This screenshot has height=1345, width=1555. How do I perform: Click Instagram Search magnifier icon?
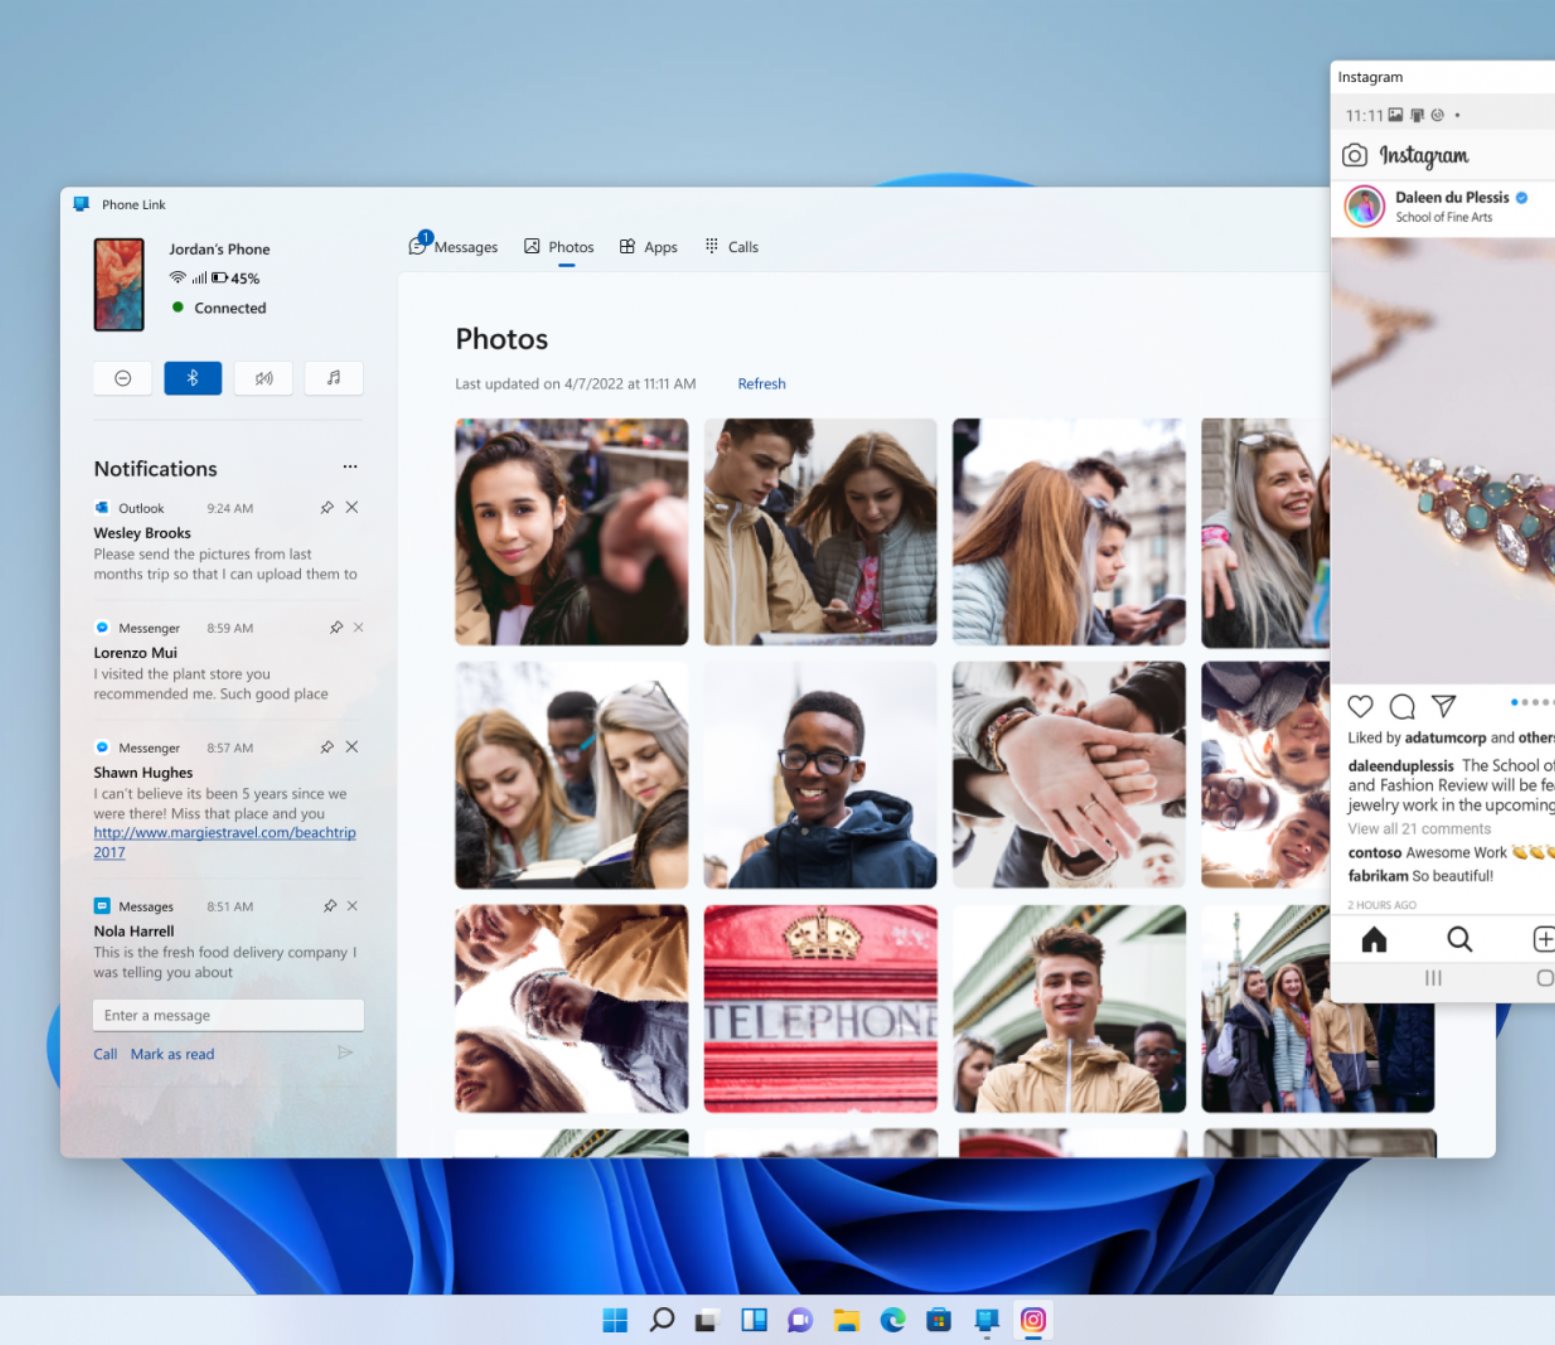click(1460, 939)
